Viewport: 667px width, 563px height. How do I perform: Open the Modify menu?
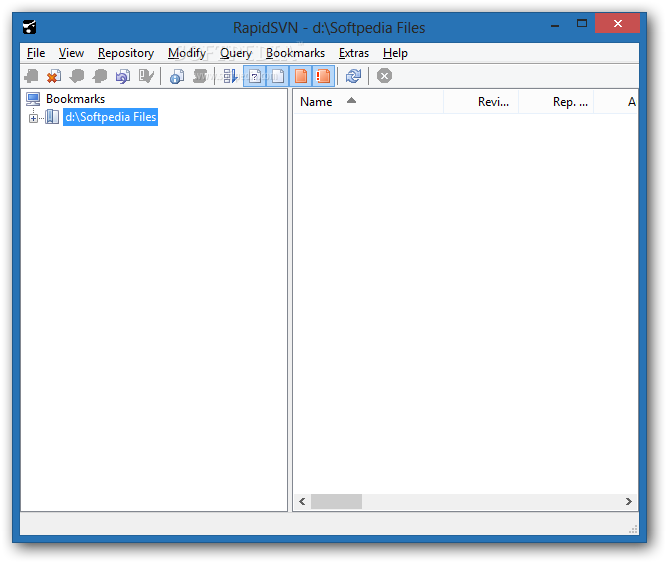(187, 53)
